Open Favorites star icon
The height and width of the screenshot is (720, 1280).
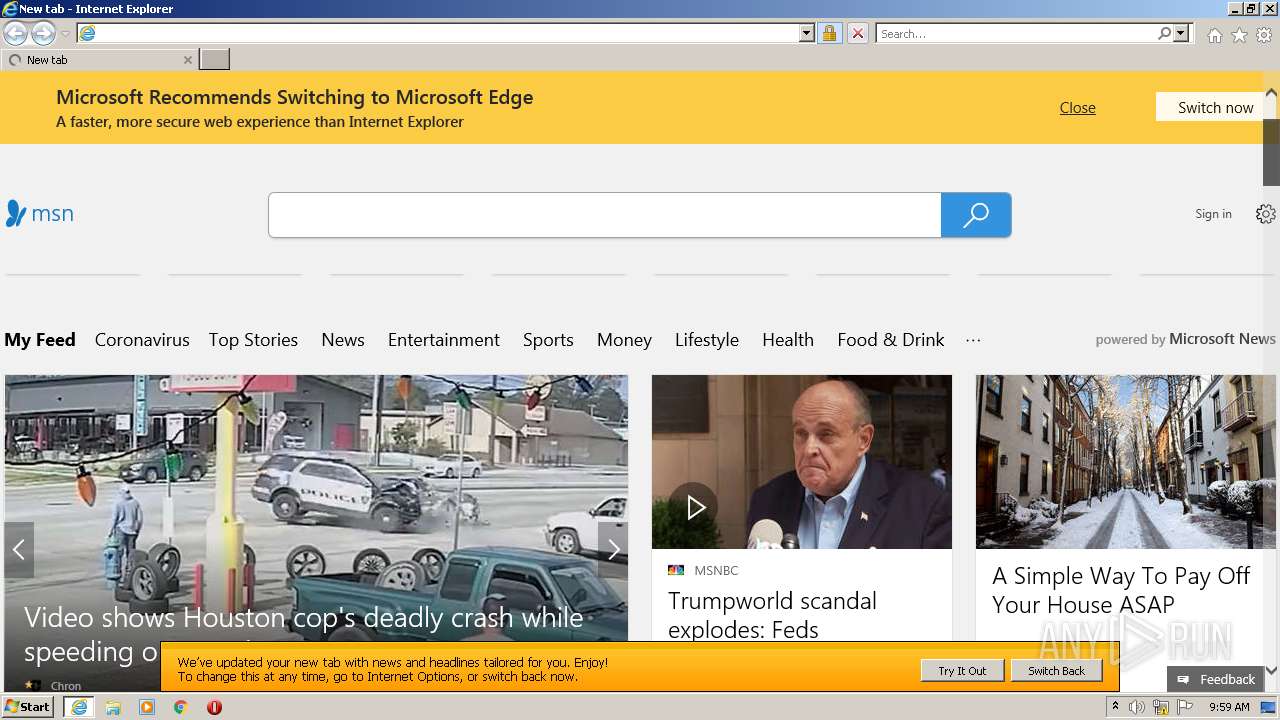(x=1239, y=35)
